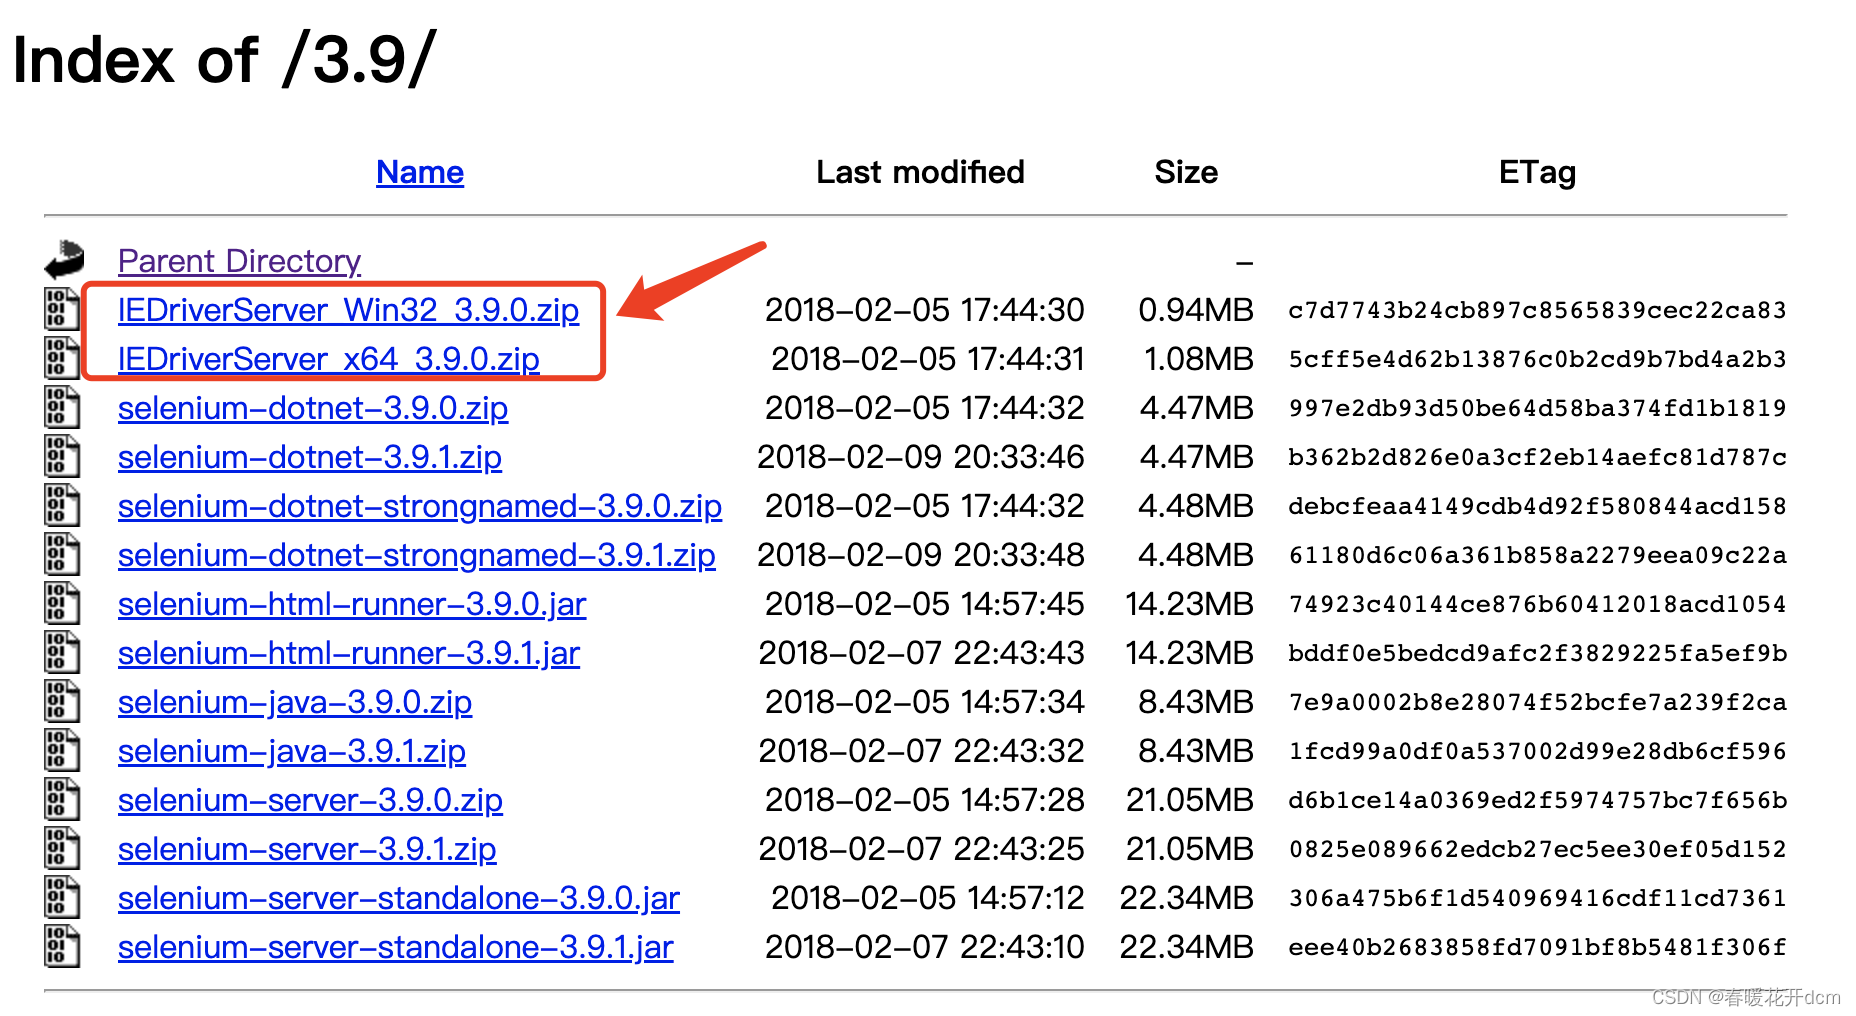This screenshot has height=1016, width=1856.
Task: Click the ETag starting with 7e9a0002b8e2
Action: [1537, 702]
